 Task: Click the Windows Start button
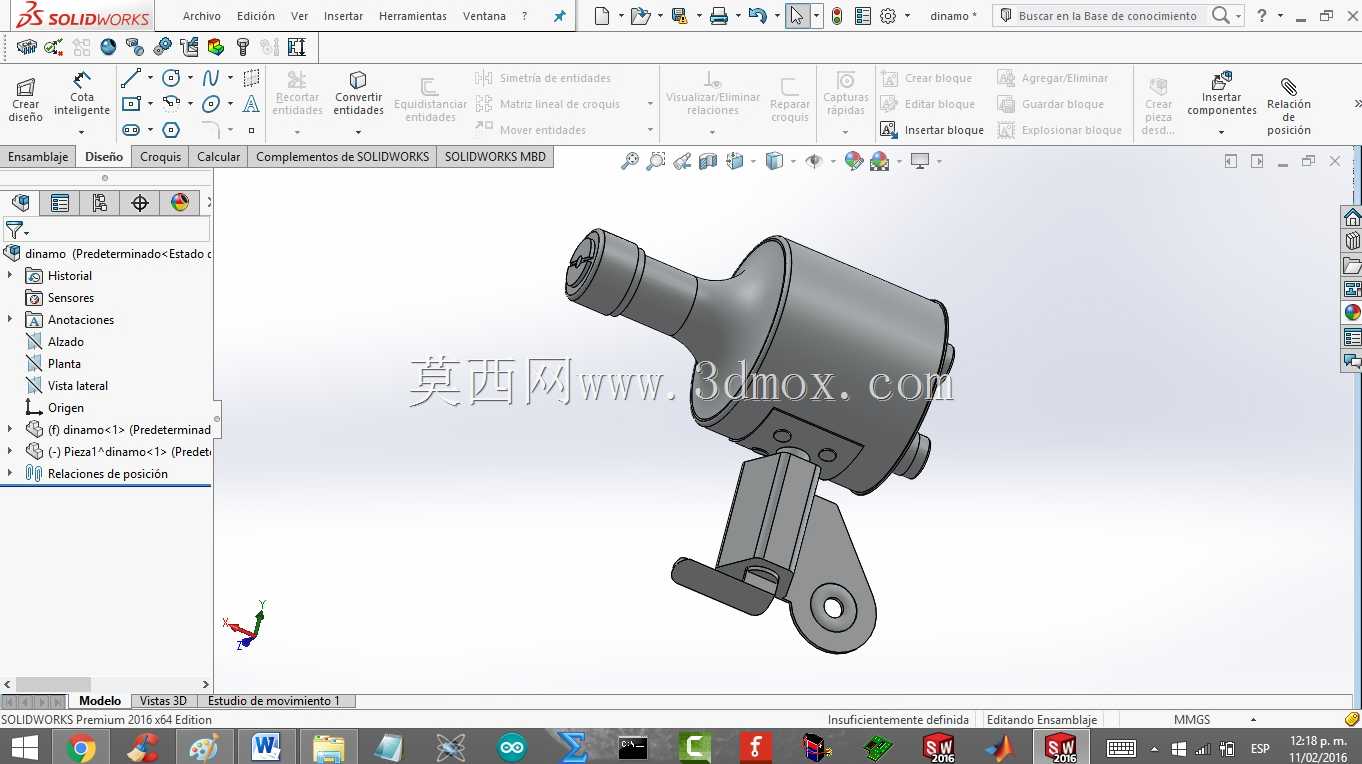[24, 747]
